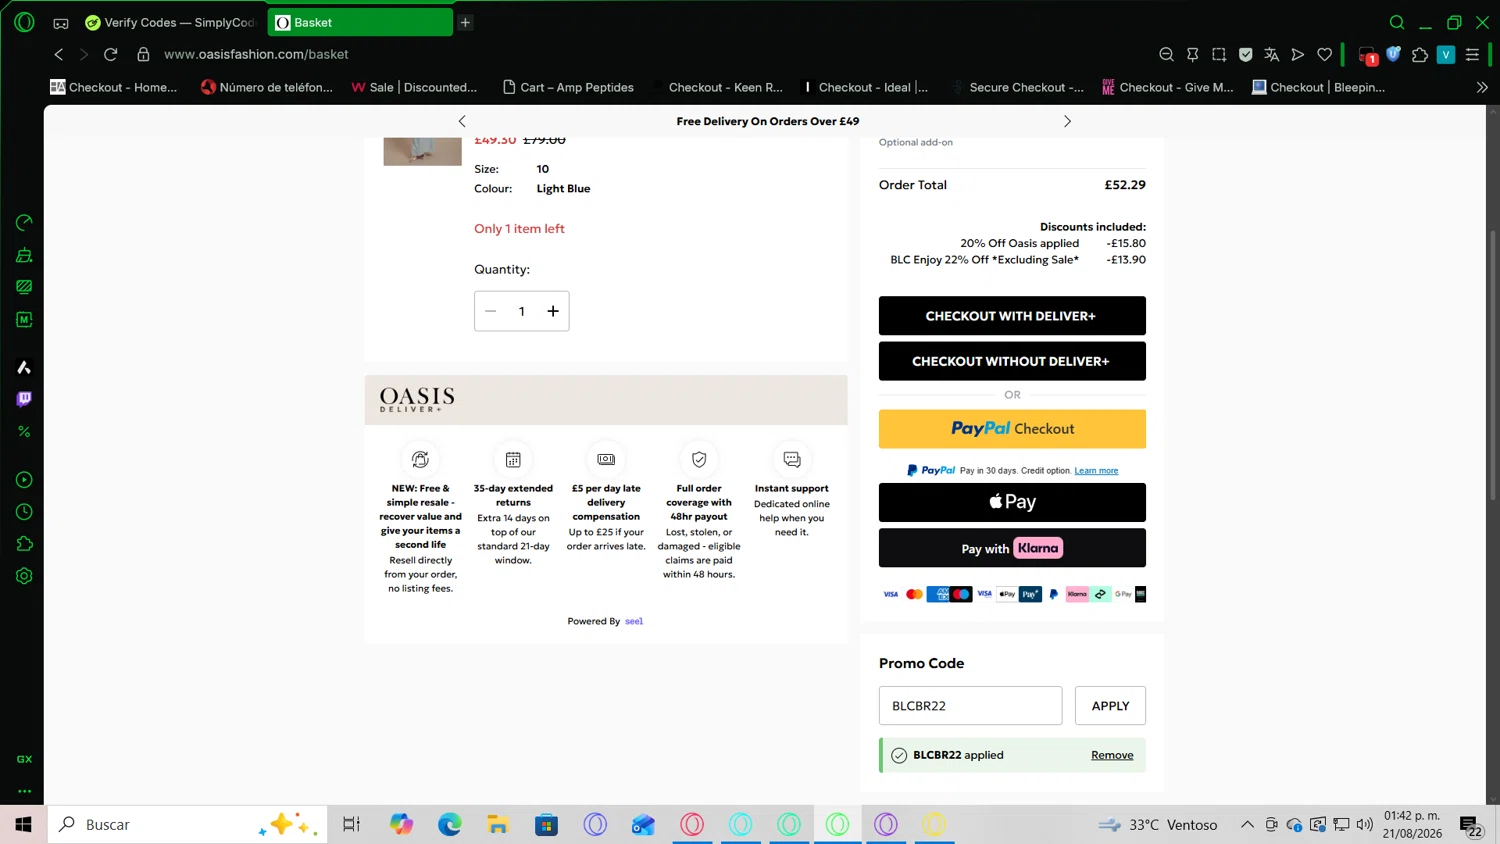
Task: Open PayPal Learn more link
Action: pos(1096,470)
